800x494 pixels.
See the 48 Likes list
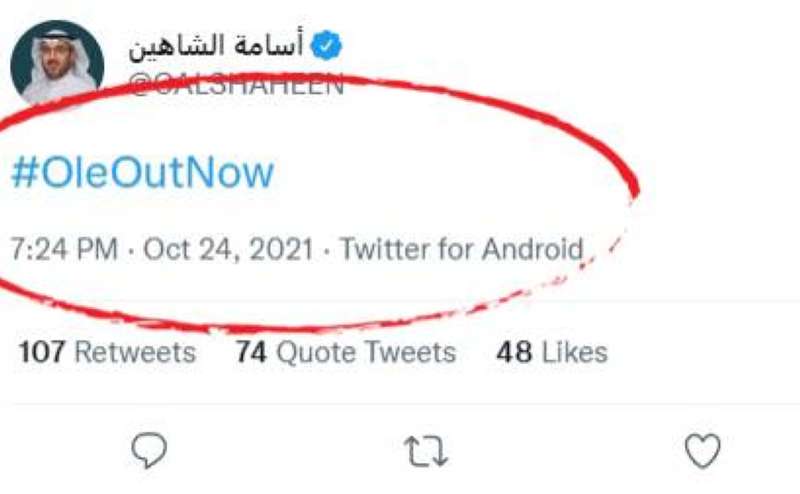551,352
